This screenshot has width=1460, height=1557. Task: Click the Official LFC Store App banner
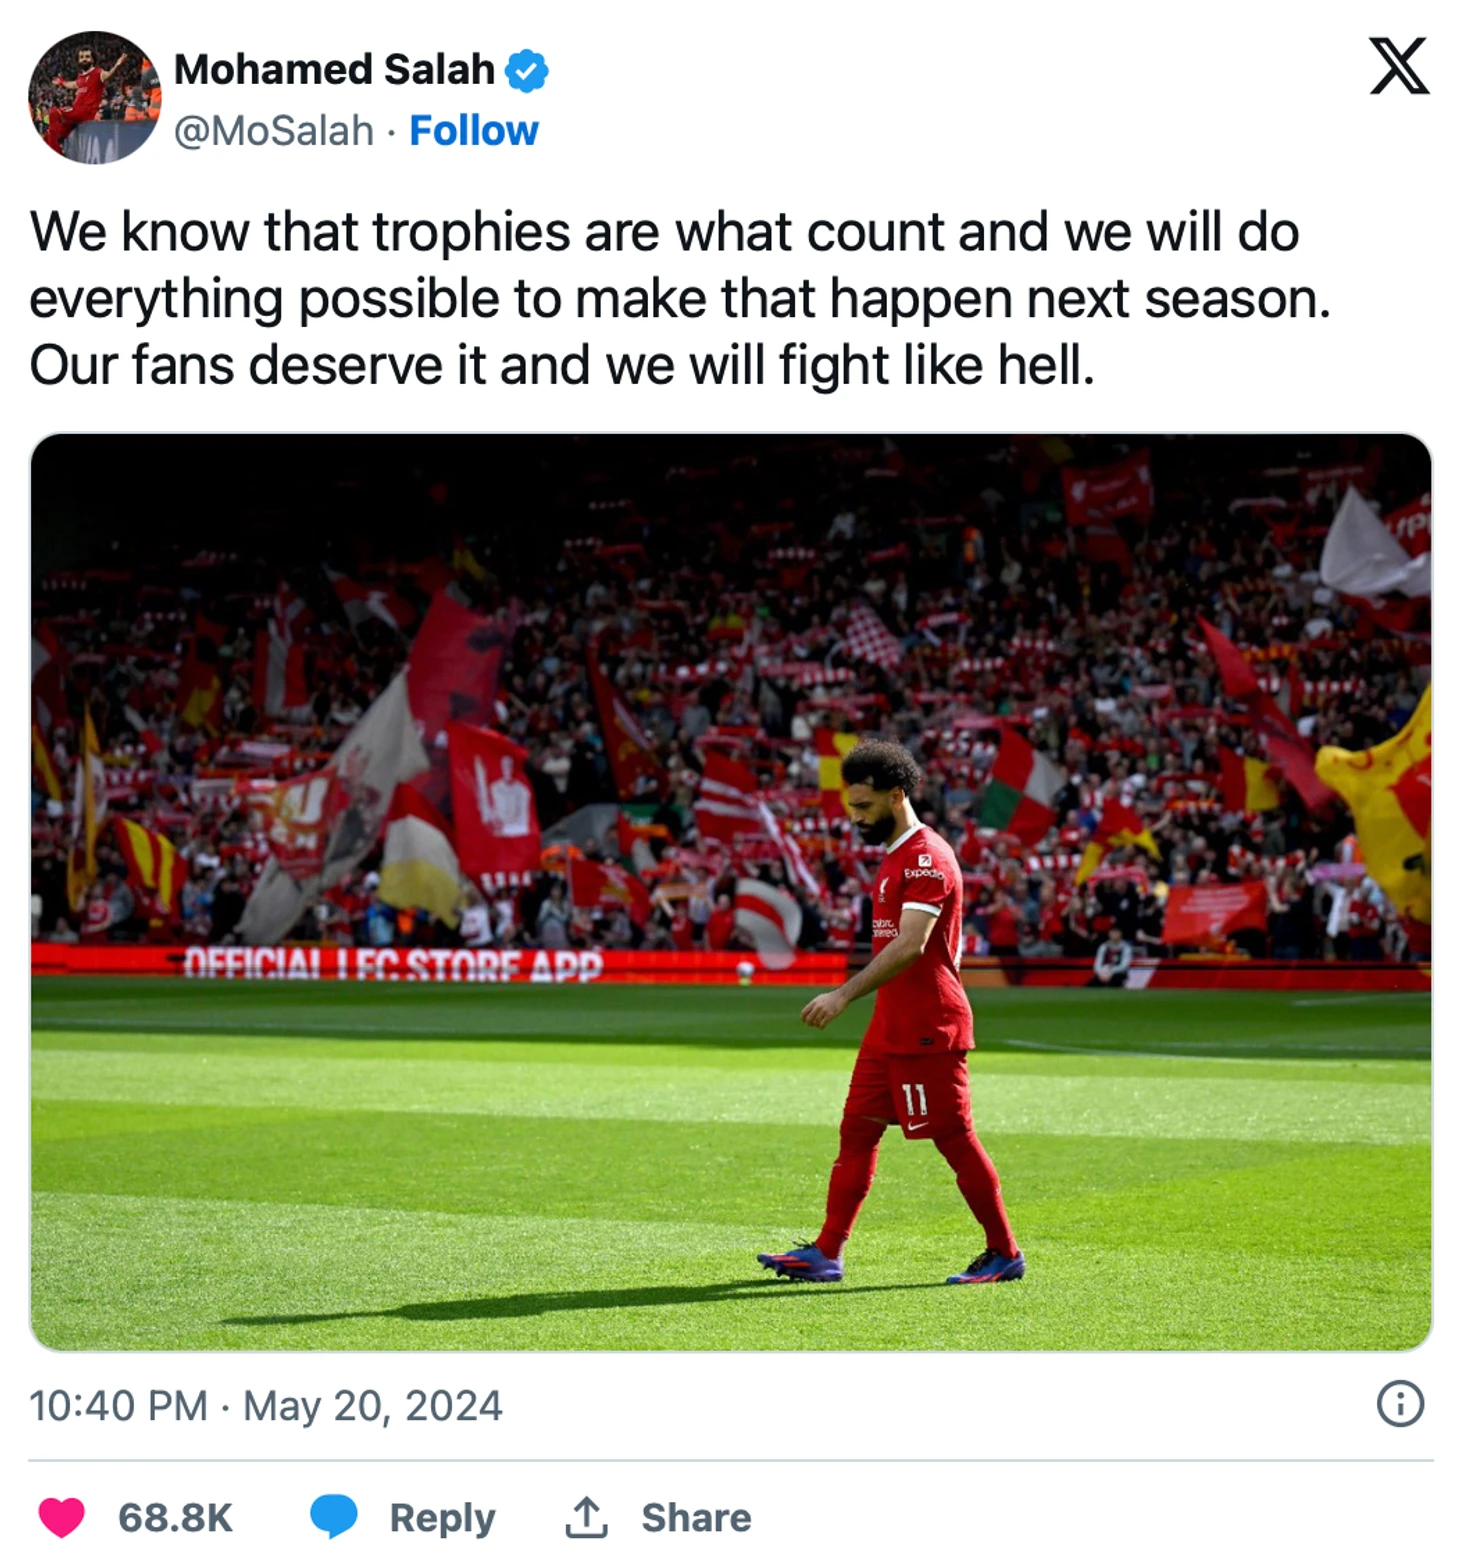click(x=393, y=964)
